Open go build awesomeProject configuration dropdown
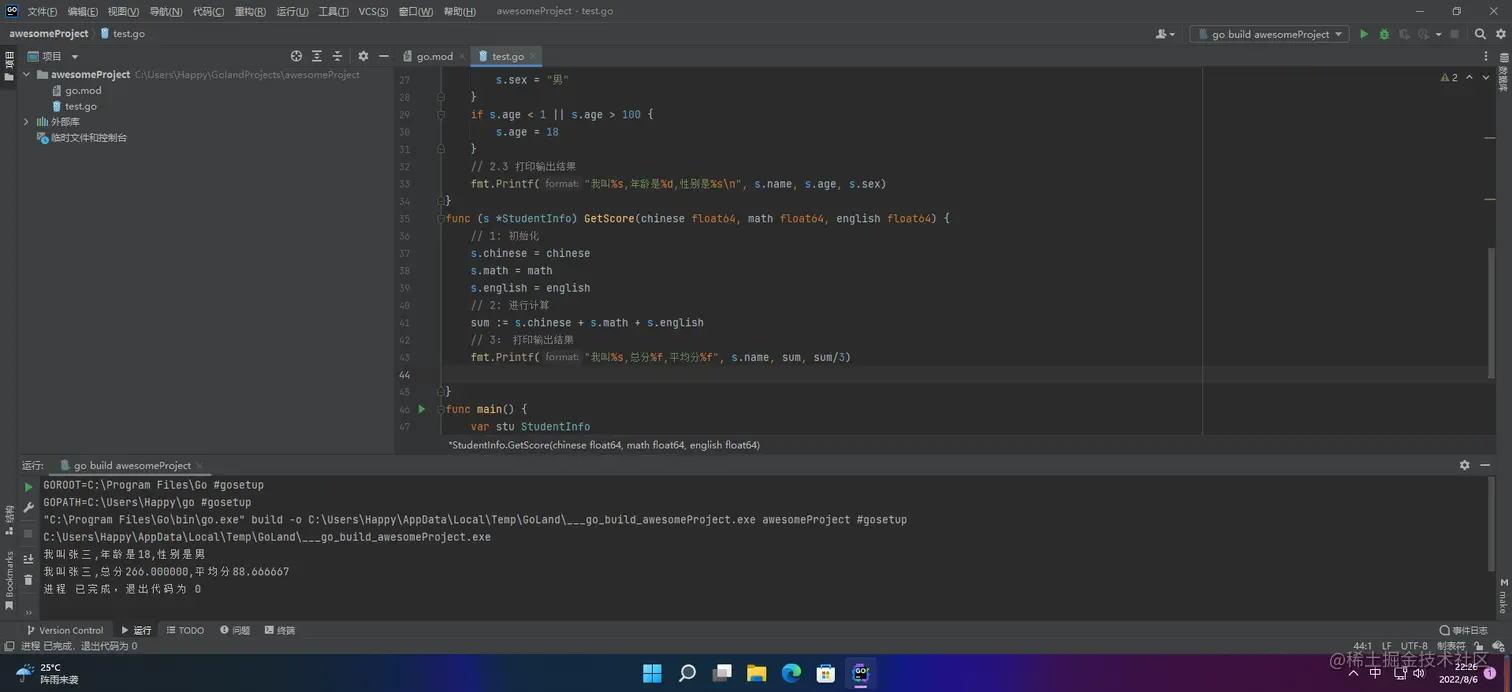The image size is (1512, 692). [x=1269, y=34]
